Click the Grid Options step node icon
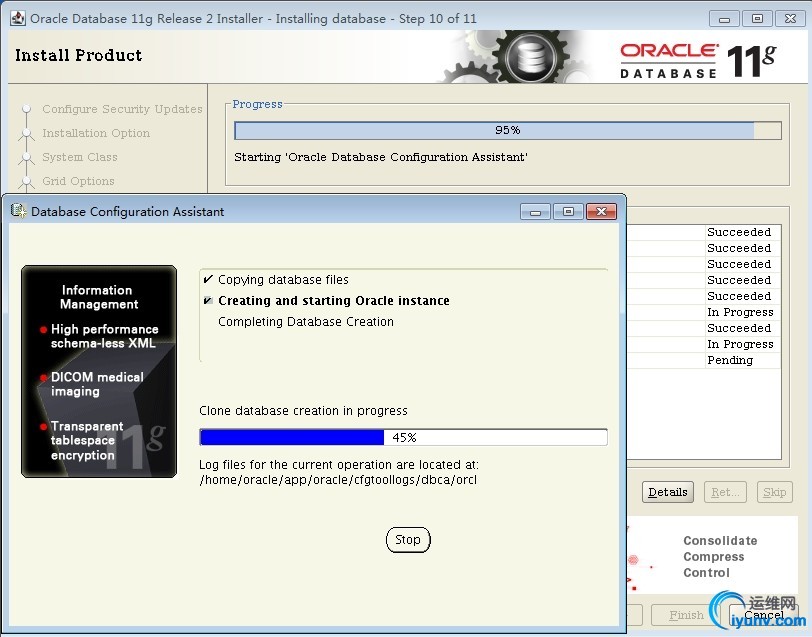 coord(26,181)
